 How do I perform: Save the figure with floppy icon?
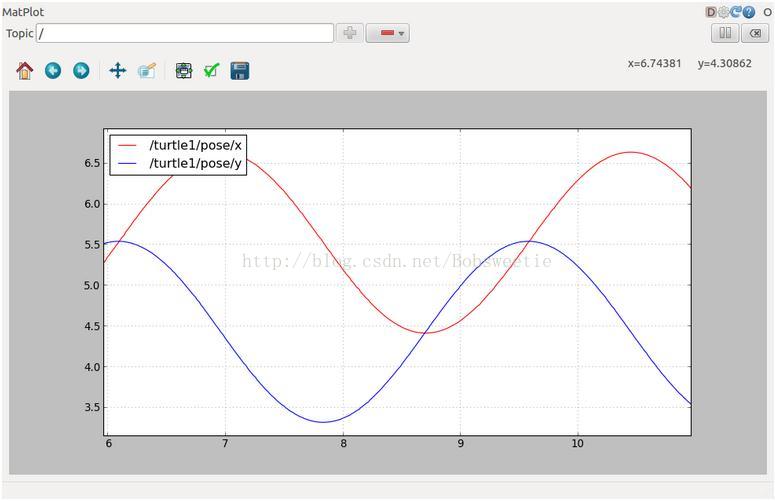[240, 71]
